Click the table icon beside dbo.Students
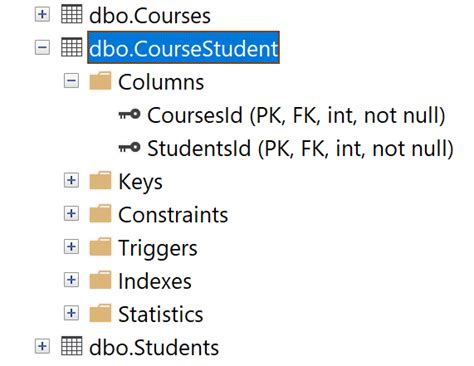 tap(72, 346)
